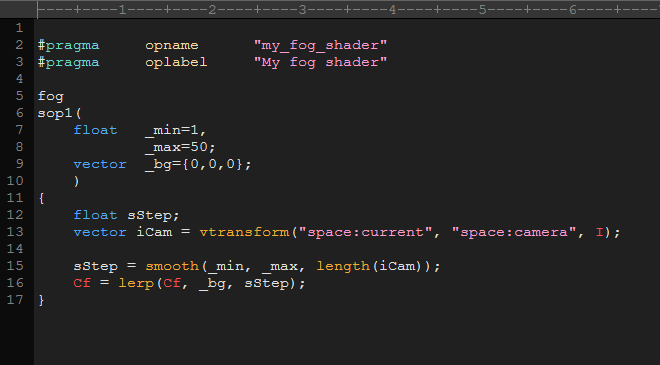Click #pragma on line 3
Viewport: 660px width, 365px height.
[68, 62]
